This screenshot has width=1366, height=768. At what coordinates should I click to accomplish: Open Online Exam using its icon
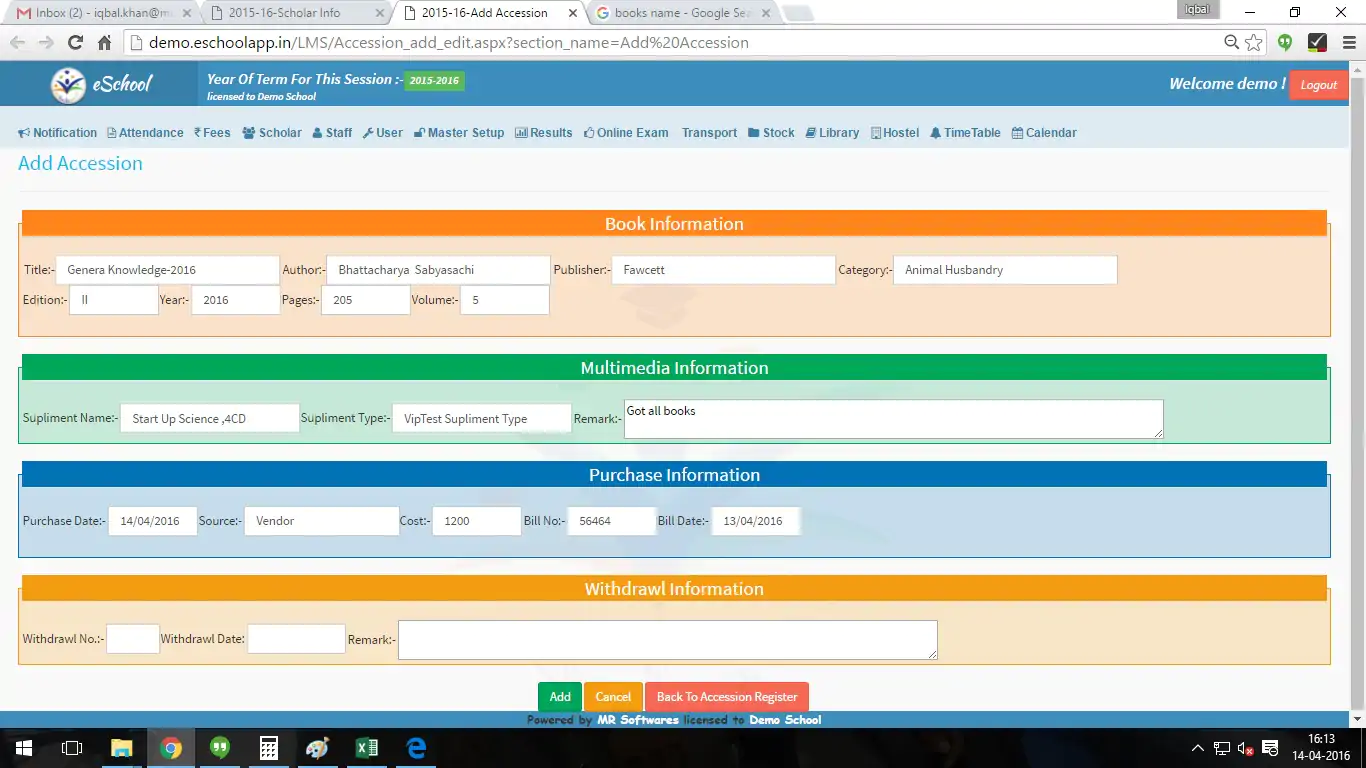[x=590, y=132]
